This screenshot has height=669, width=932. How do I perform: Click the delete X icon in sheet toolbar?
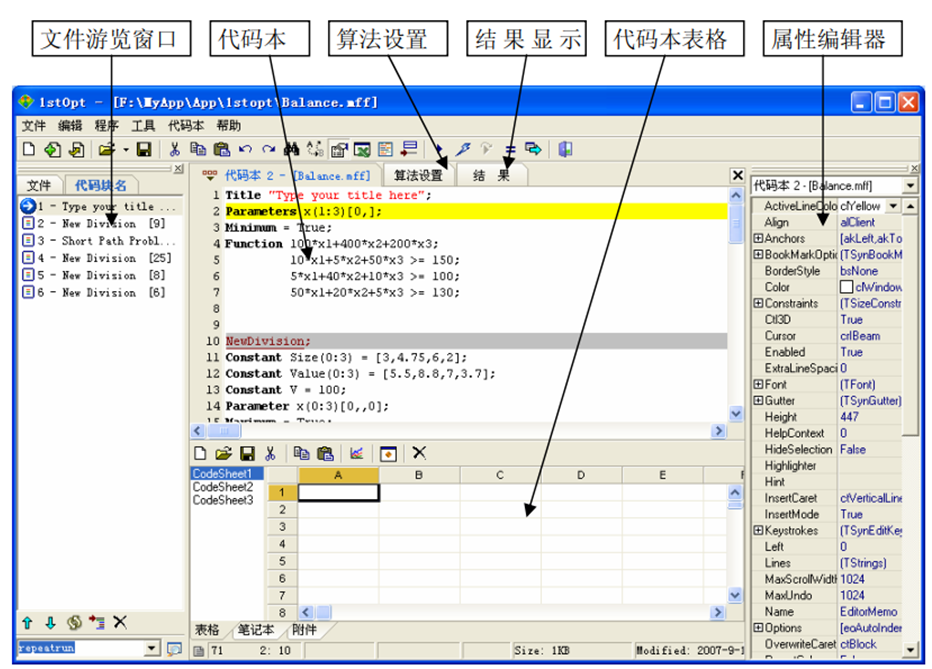pyautogui.click(x=419, y=453)
